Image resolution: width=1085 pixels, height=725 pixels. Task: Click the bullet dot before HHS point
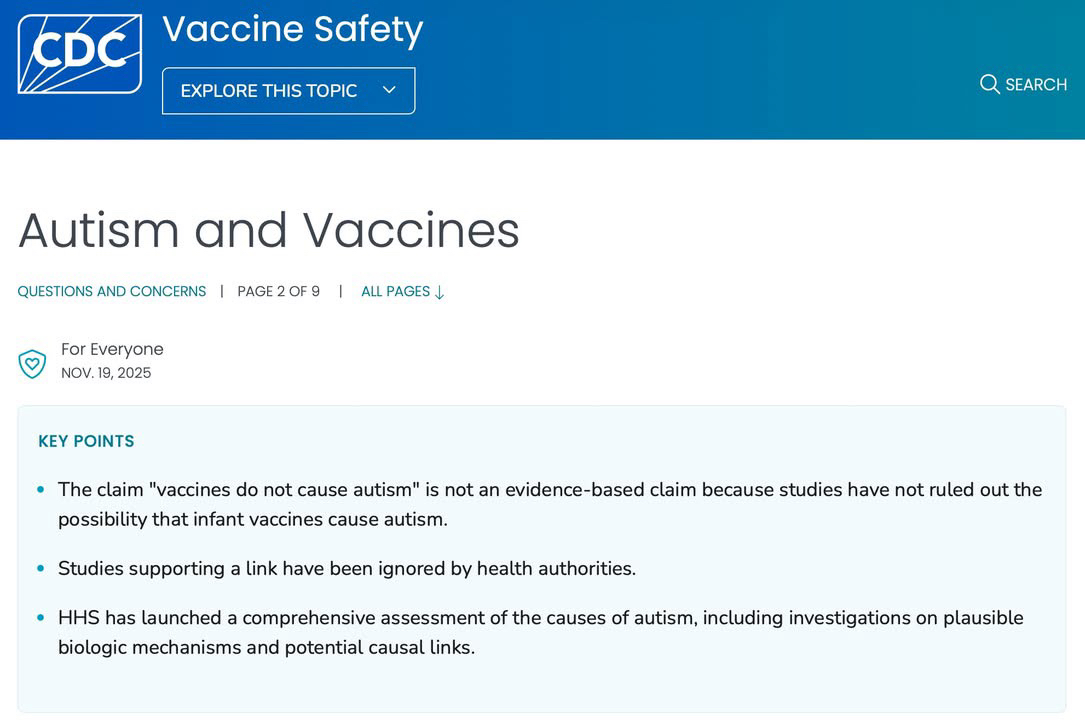(x=41, y=618)
